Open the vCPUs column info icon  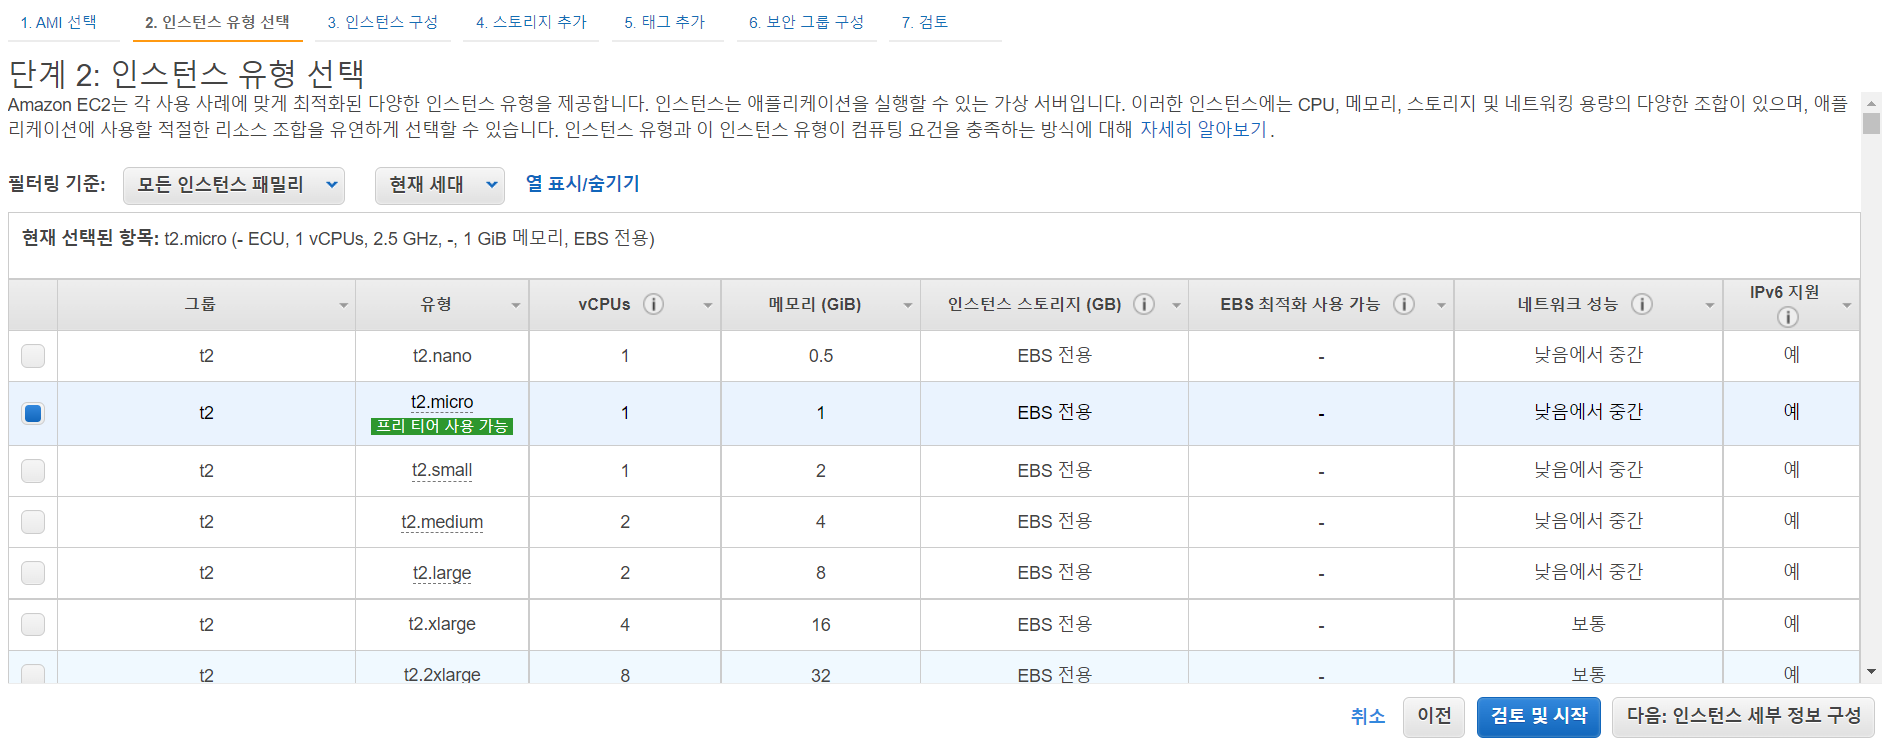point(653,304)
